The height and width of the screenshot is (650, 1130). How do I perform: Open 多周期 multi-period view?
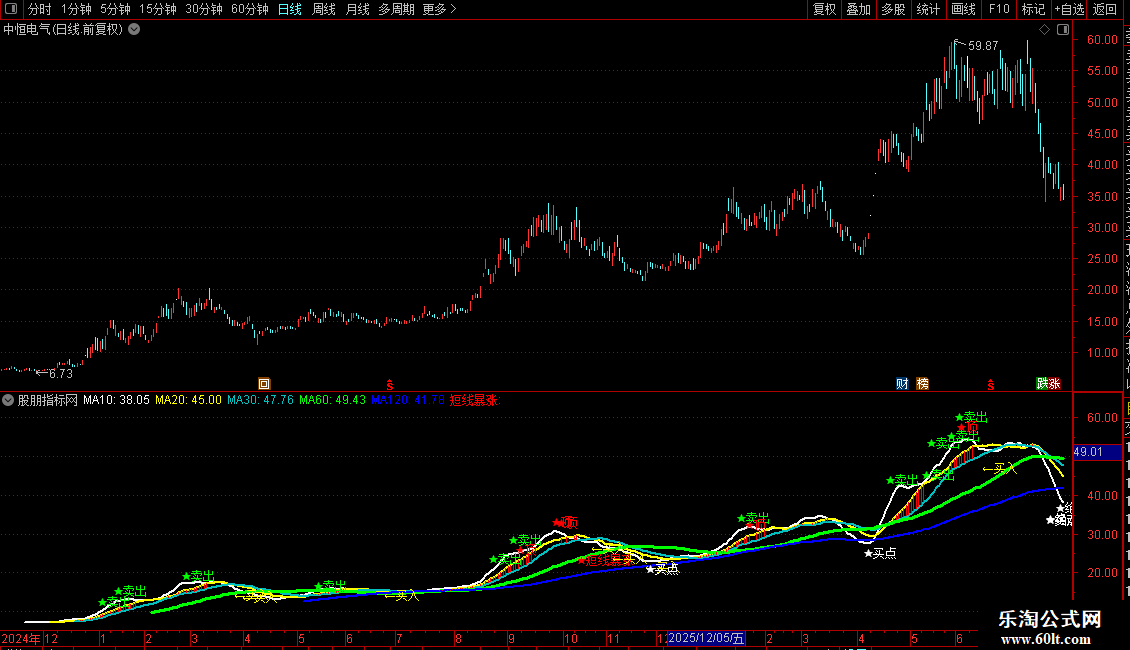pos(396,9)
